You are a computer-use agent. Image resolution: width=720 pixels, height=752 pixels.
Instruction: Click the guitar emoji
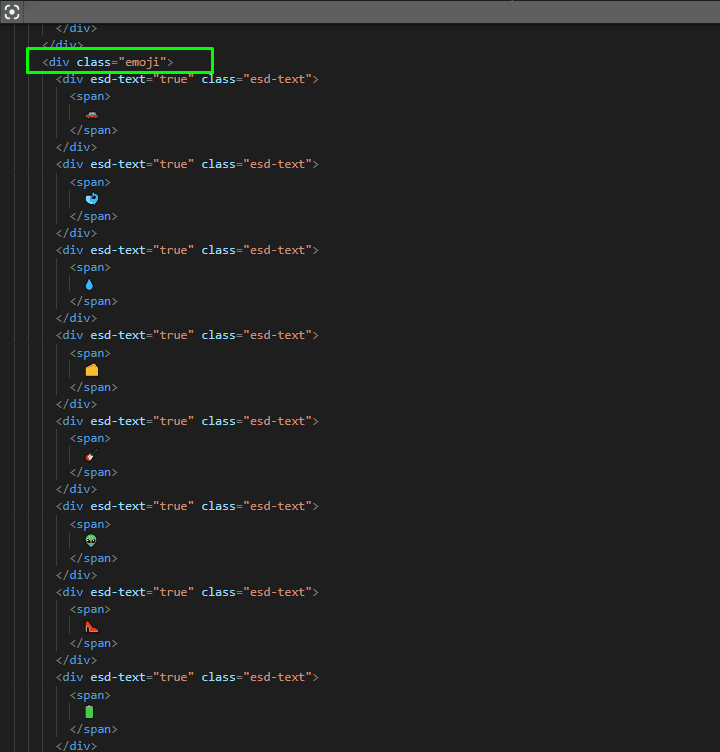[91, 455]
